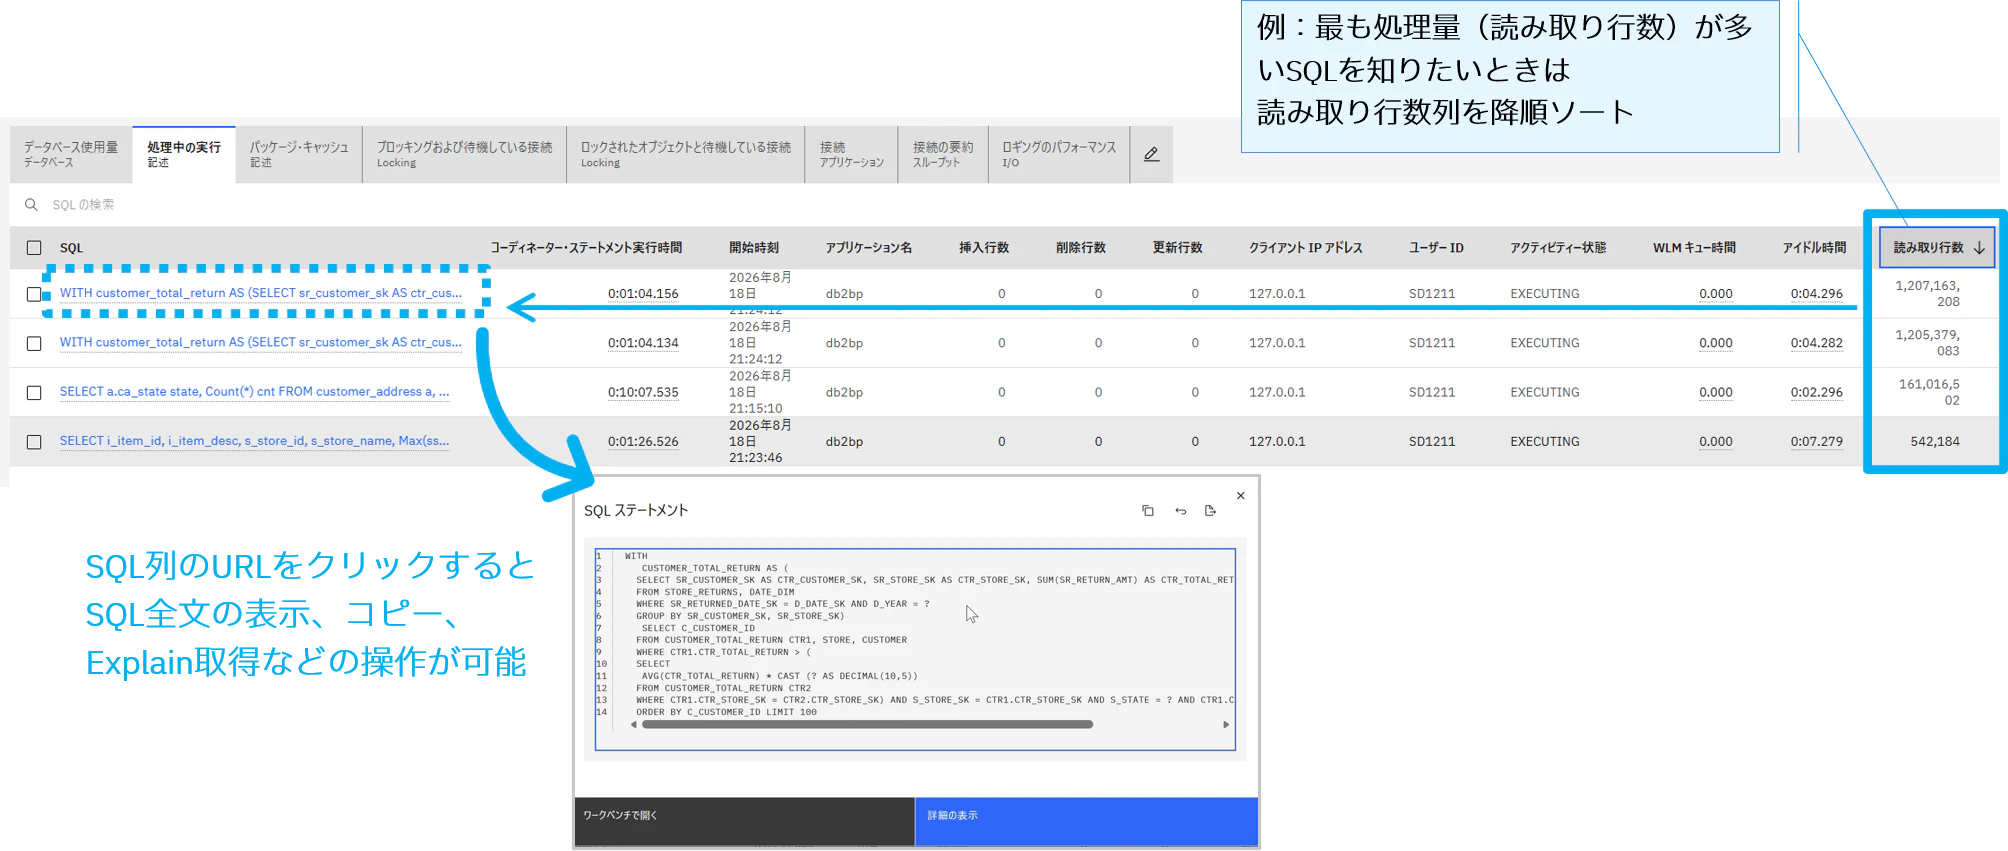Open SELECT a.ca_state state SQL link
This screenshot has width=2008, height=851.
[254, 391]
